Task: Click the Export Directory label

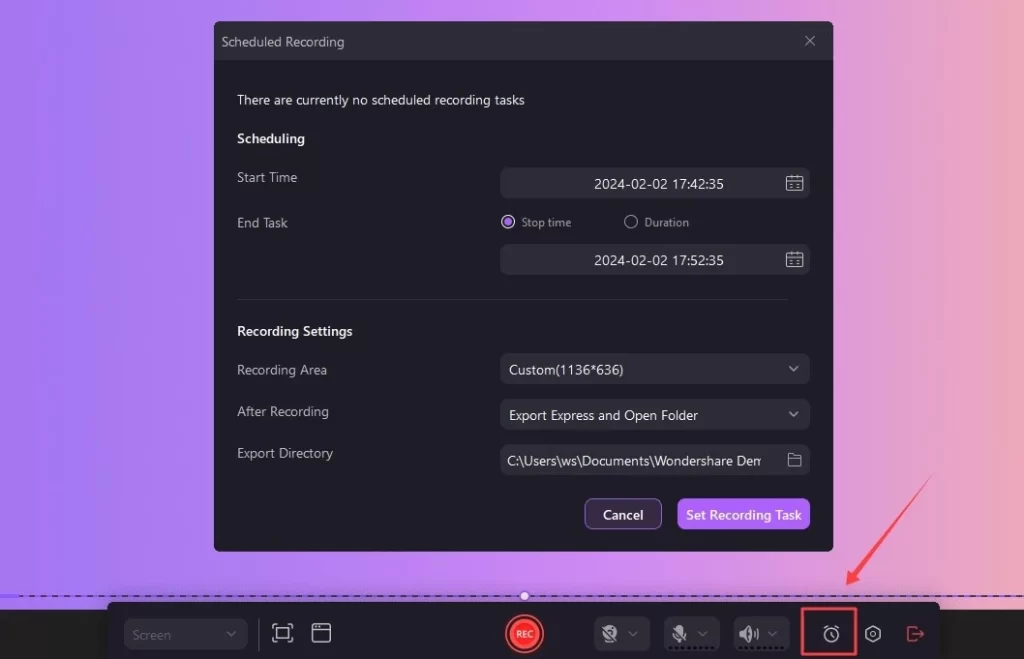Action: pos(285,453)
